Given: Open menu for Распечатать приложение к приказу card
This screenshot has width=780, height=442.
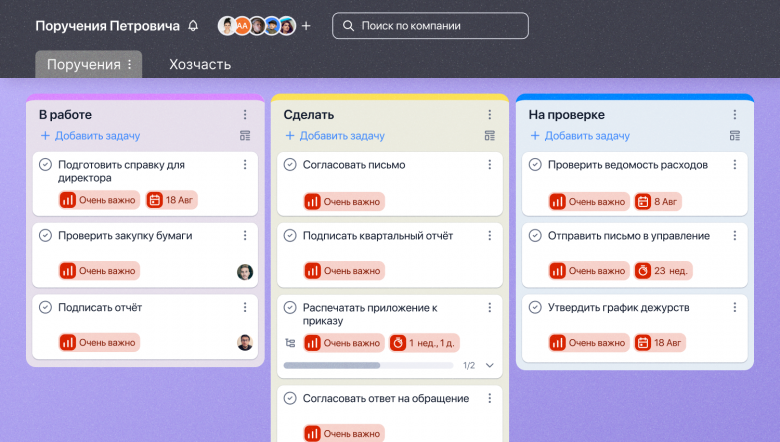Looking at the screenshot, I should [489, 307].
